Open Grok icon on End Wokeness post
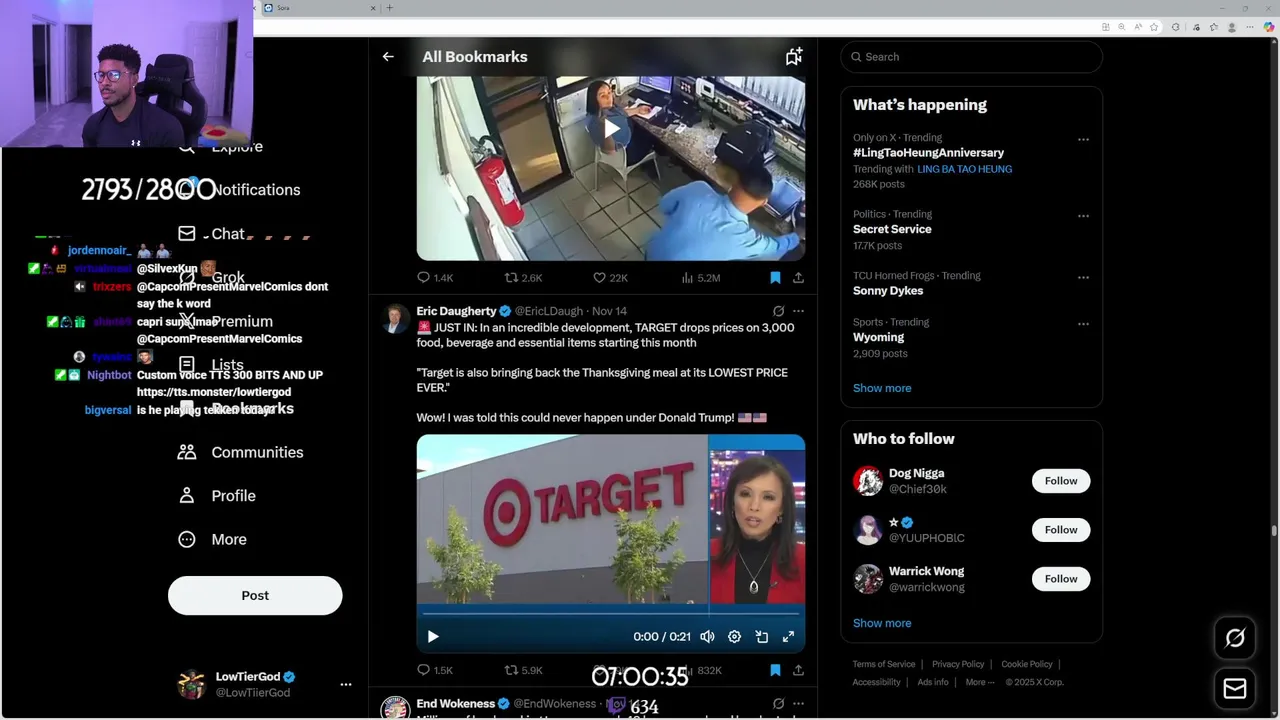Viewport: 1280px width, 720px height. coord(778,704)
